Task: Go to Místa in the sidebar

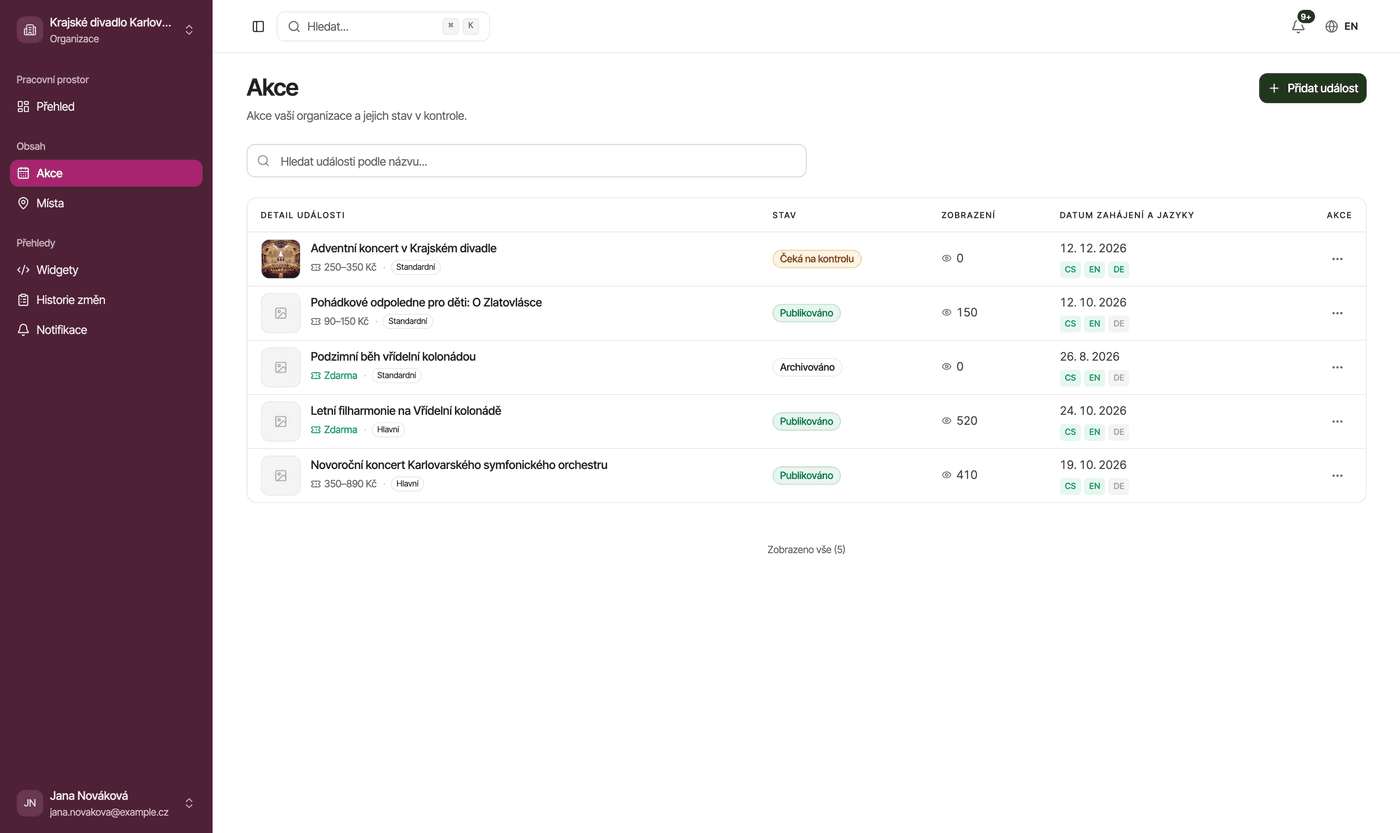Action: click(106, 203)
